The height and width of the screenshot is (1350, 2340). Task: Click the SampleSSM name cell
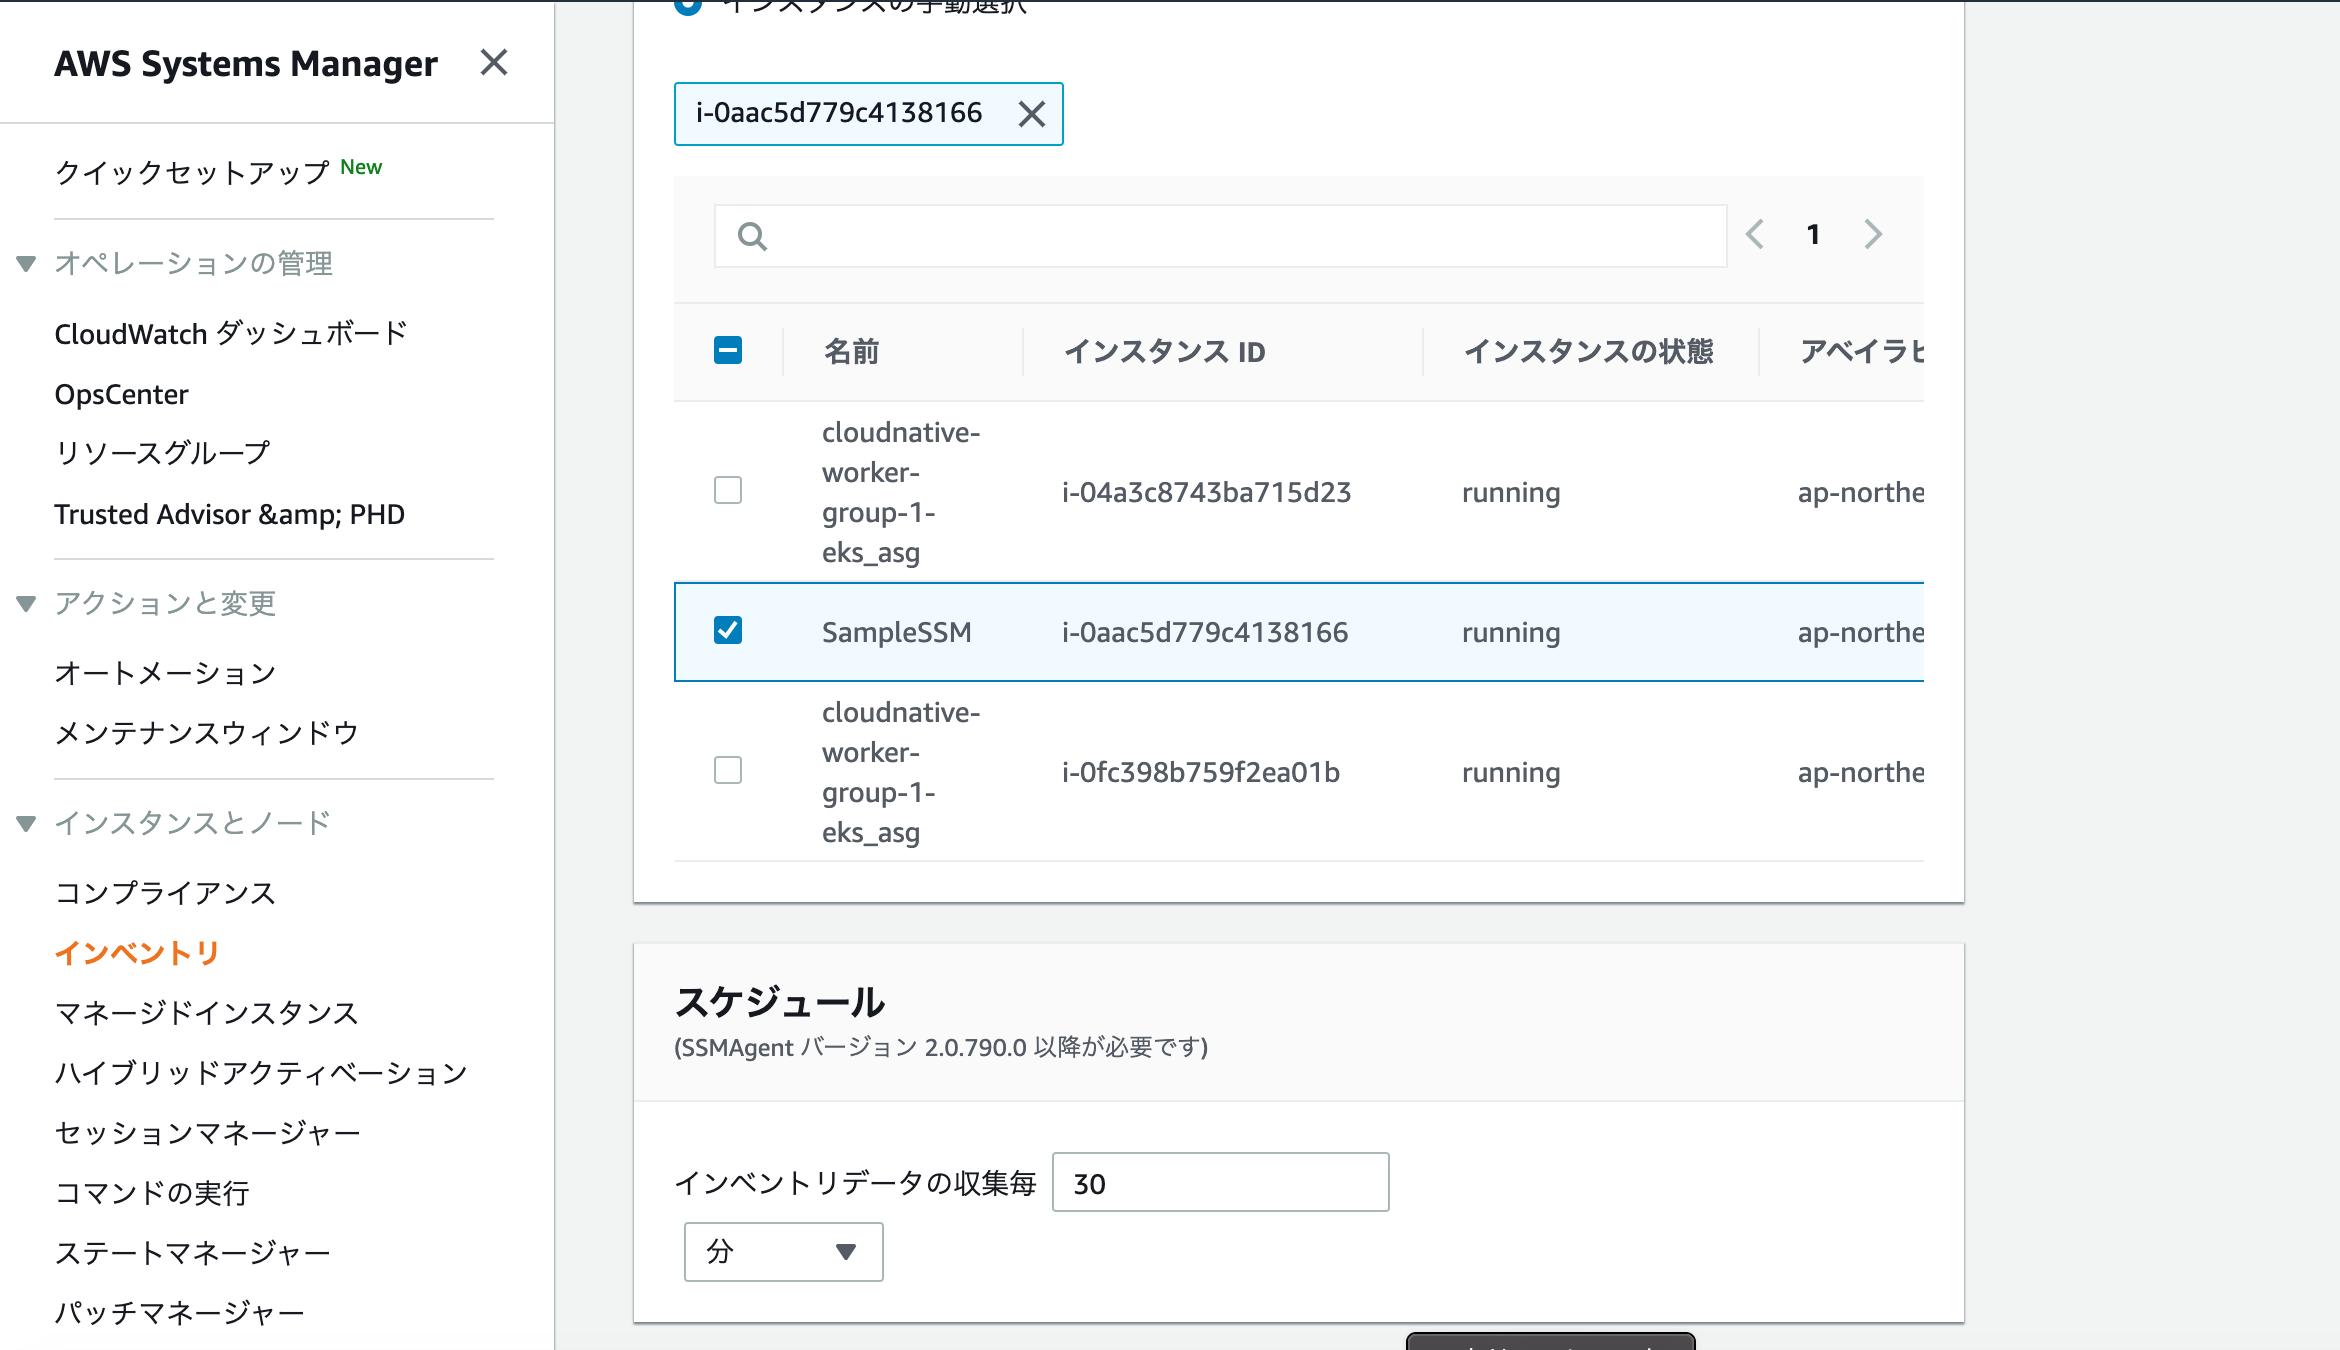(x=896, y=632)
